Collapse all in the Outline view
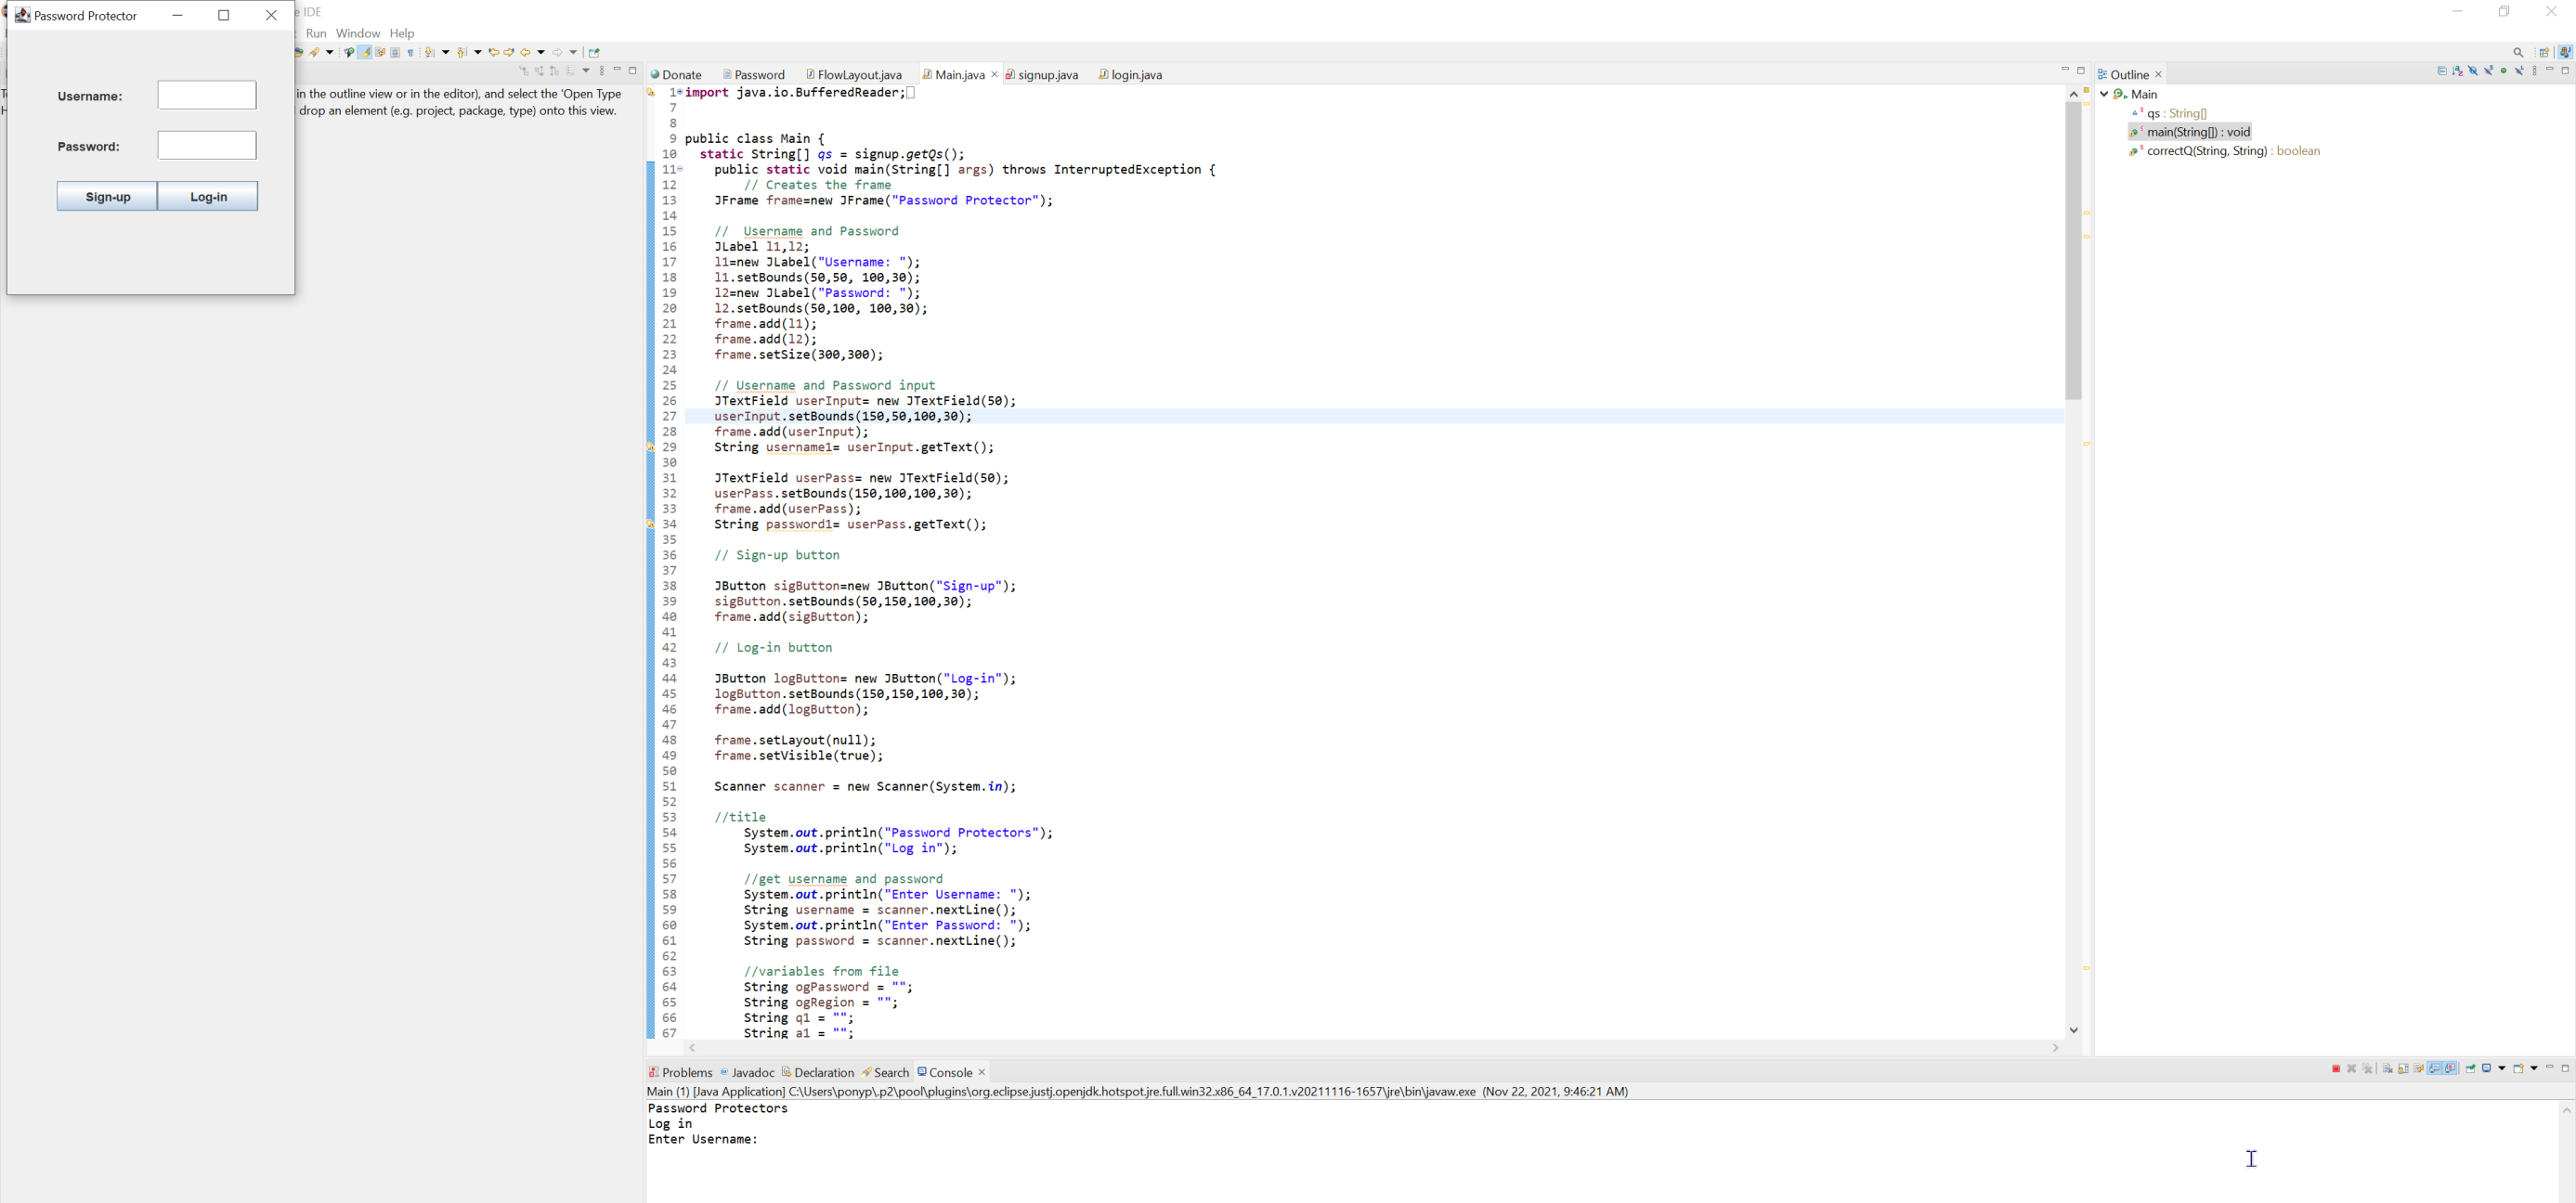 [x=2442, y=71]
